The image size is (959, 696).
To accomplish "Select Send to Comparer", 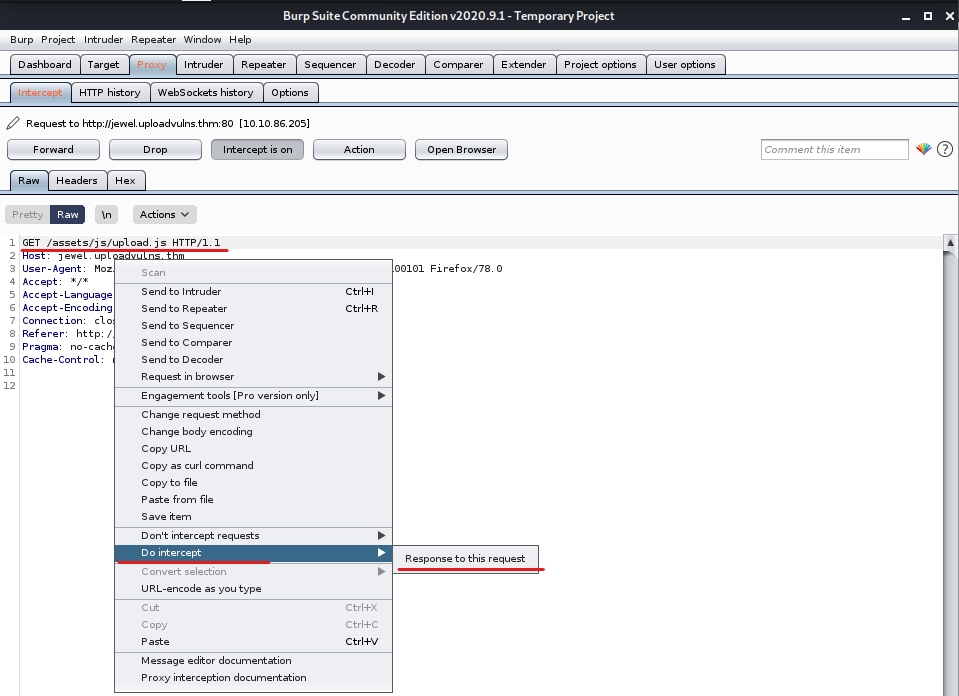I will 253,342.
